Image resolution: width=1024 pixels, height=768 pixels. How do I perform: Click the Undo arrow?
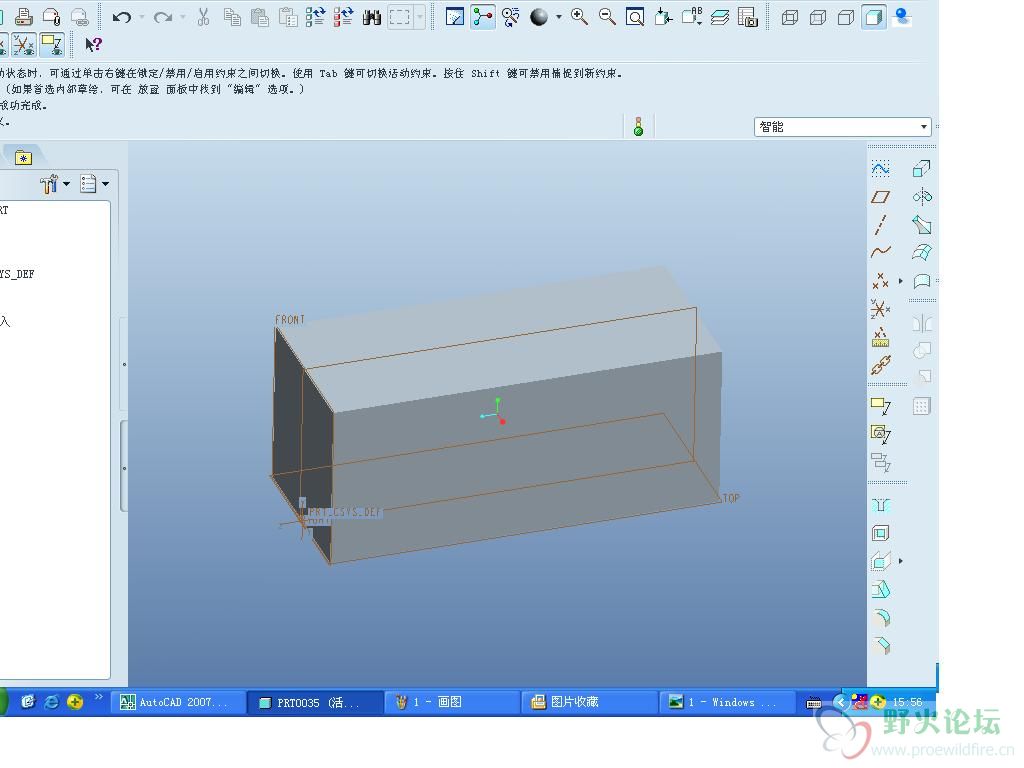tap(121, 17)
